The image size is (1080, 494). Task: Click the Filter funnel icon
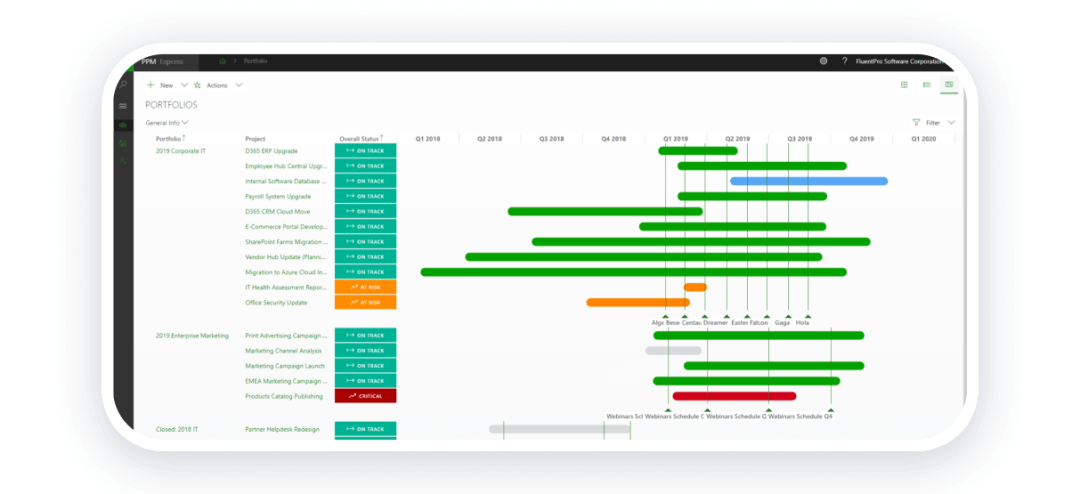pyautogui.click(x=916, y=123)
